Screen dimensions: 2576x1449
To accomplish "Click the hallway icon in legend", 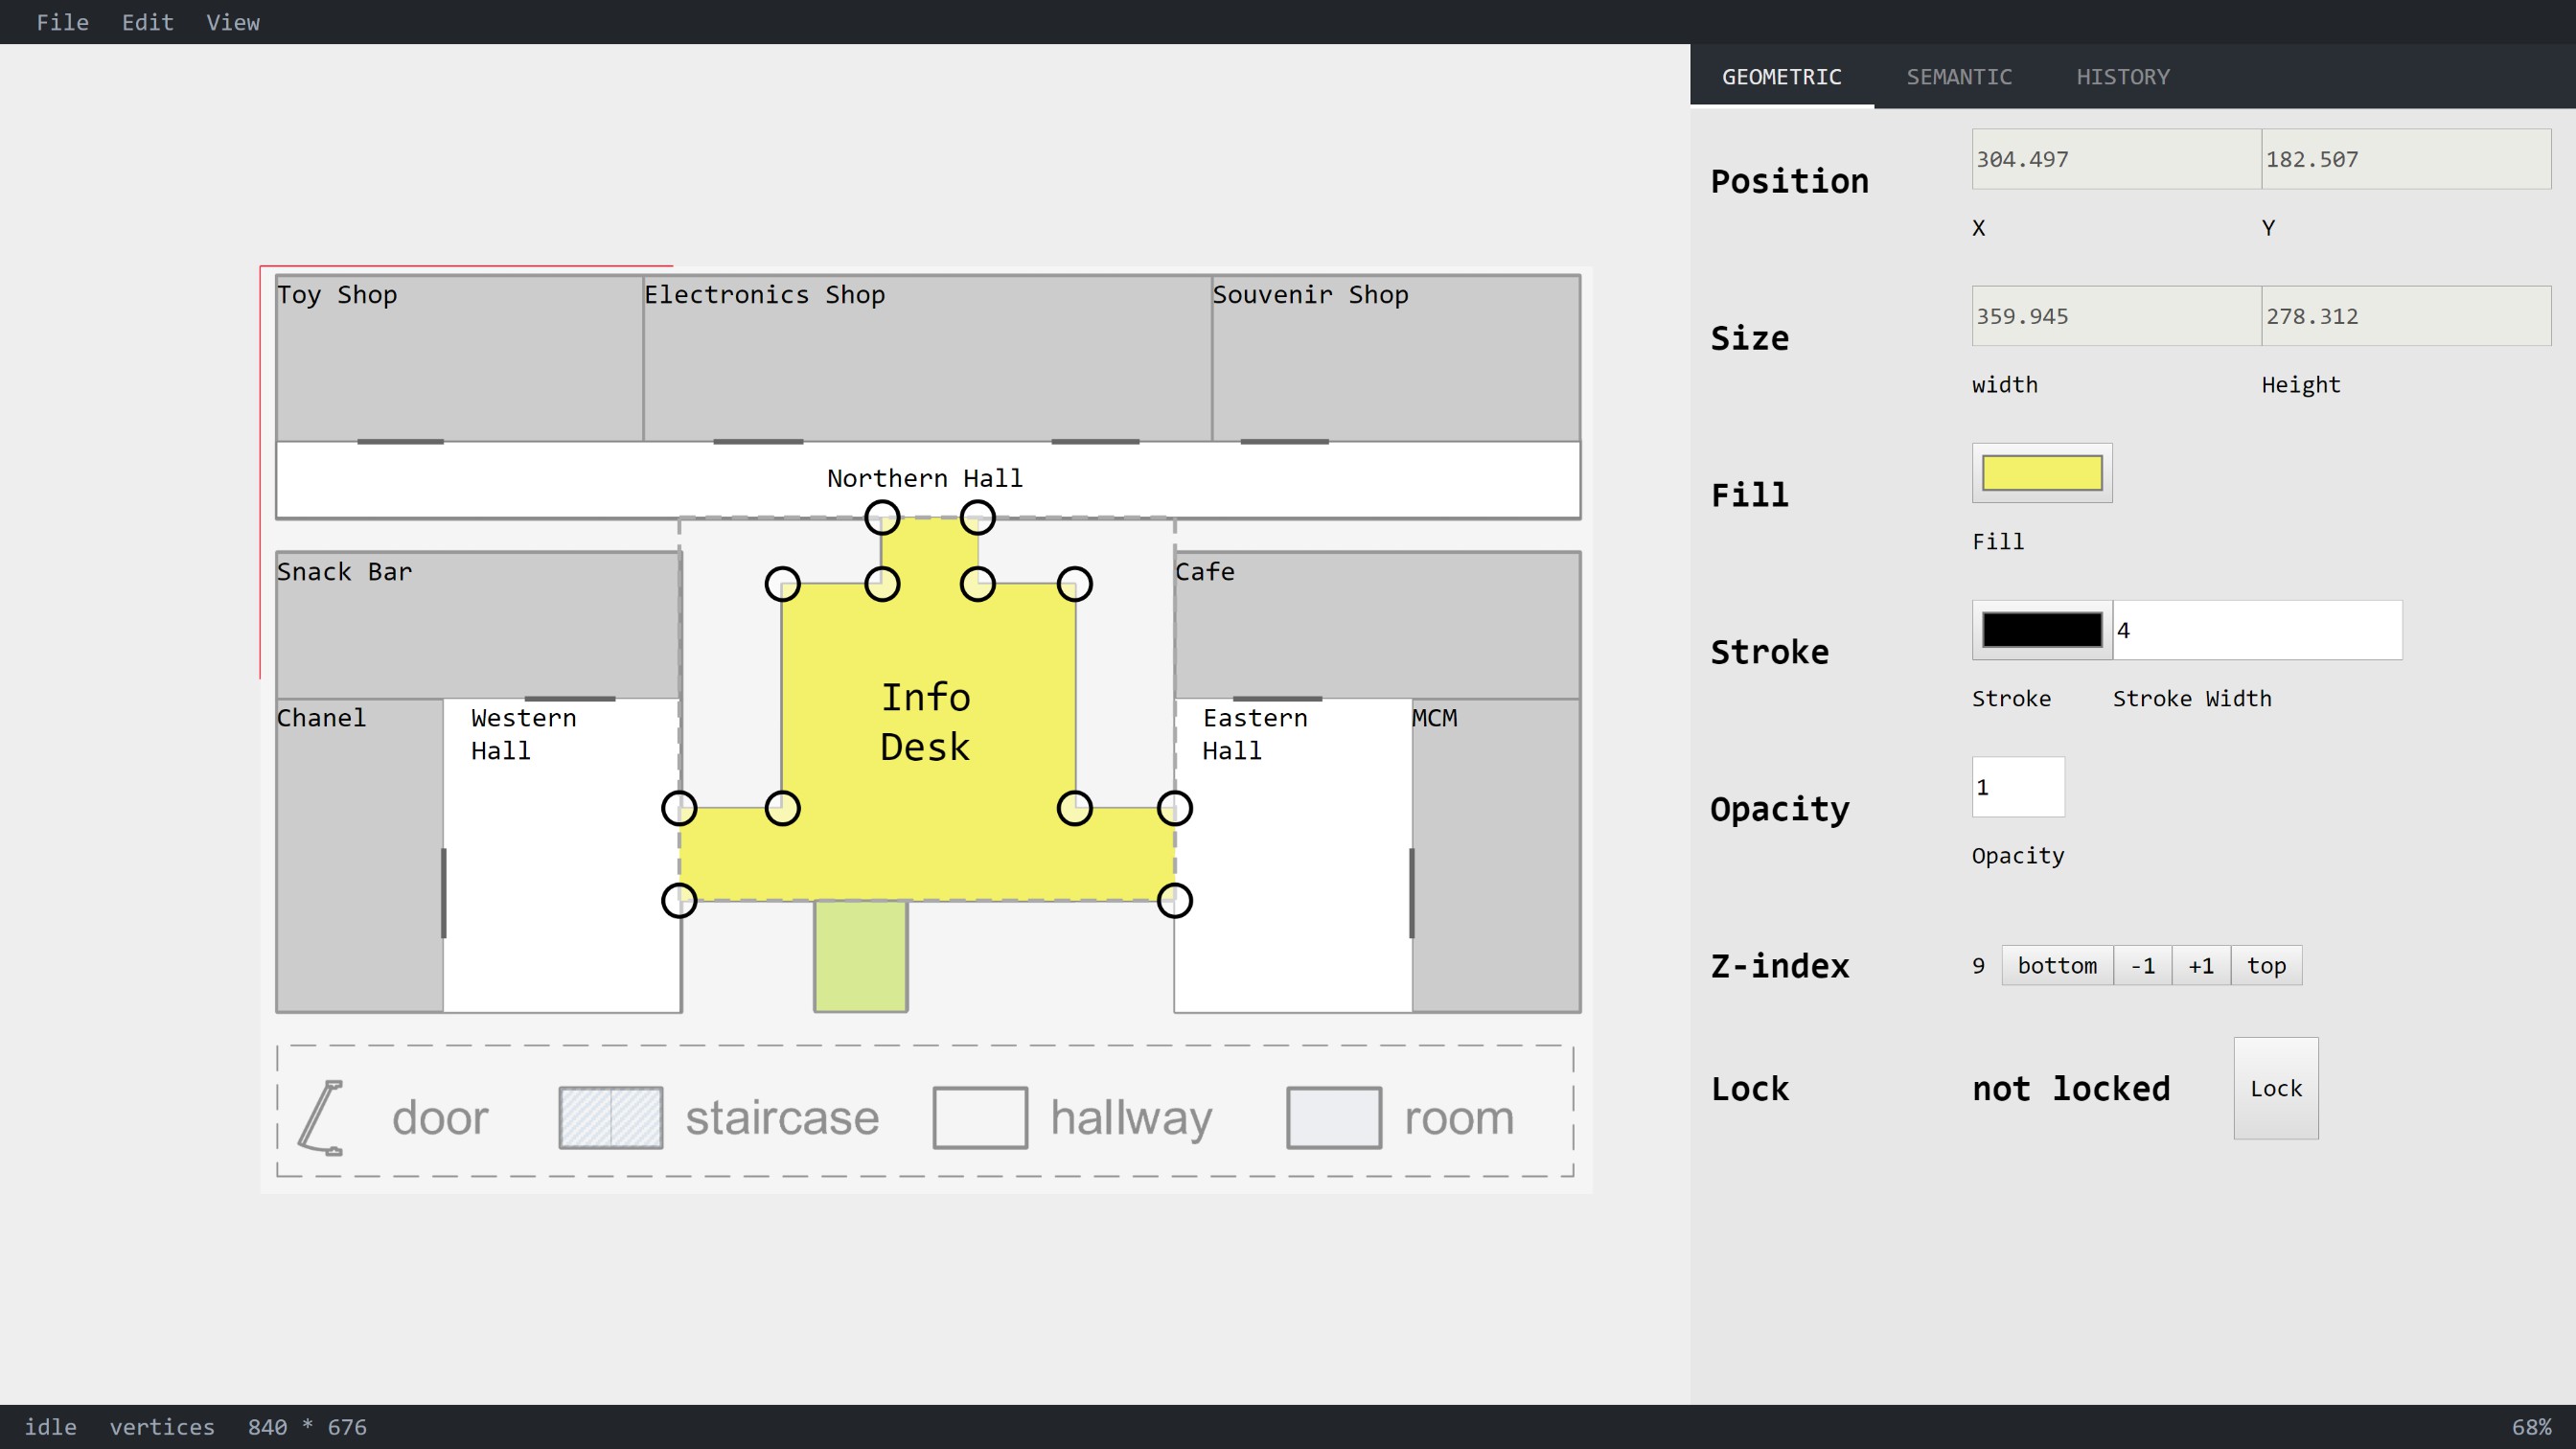I will click(x=980, y=1118).
